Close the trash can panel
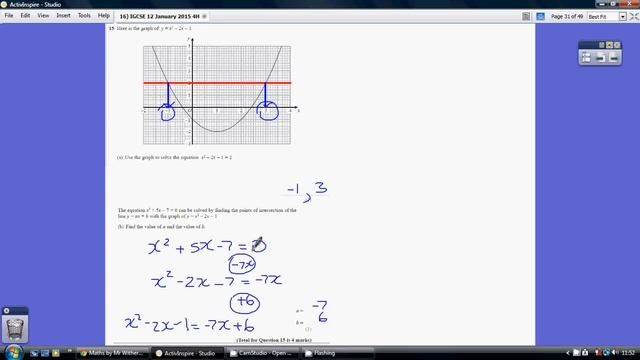This screenshot has height=360, width=640. pos(7,311)
